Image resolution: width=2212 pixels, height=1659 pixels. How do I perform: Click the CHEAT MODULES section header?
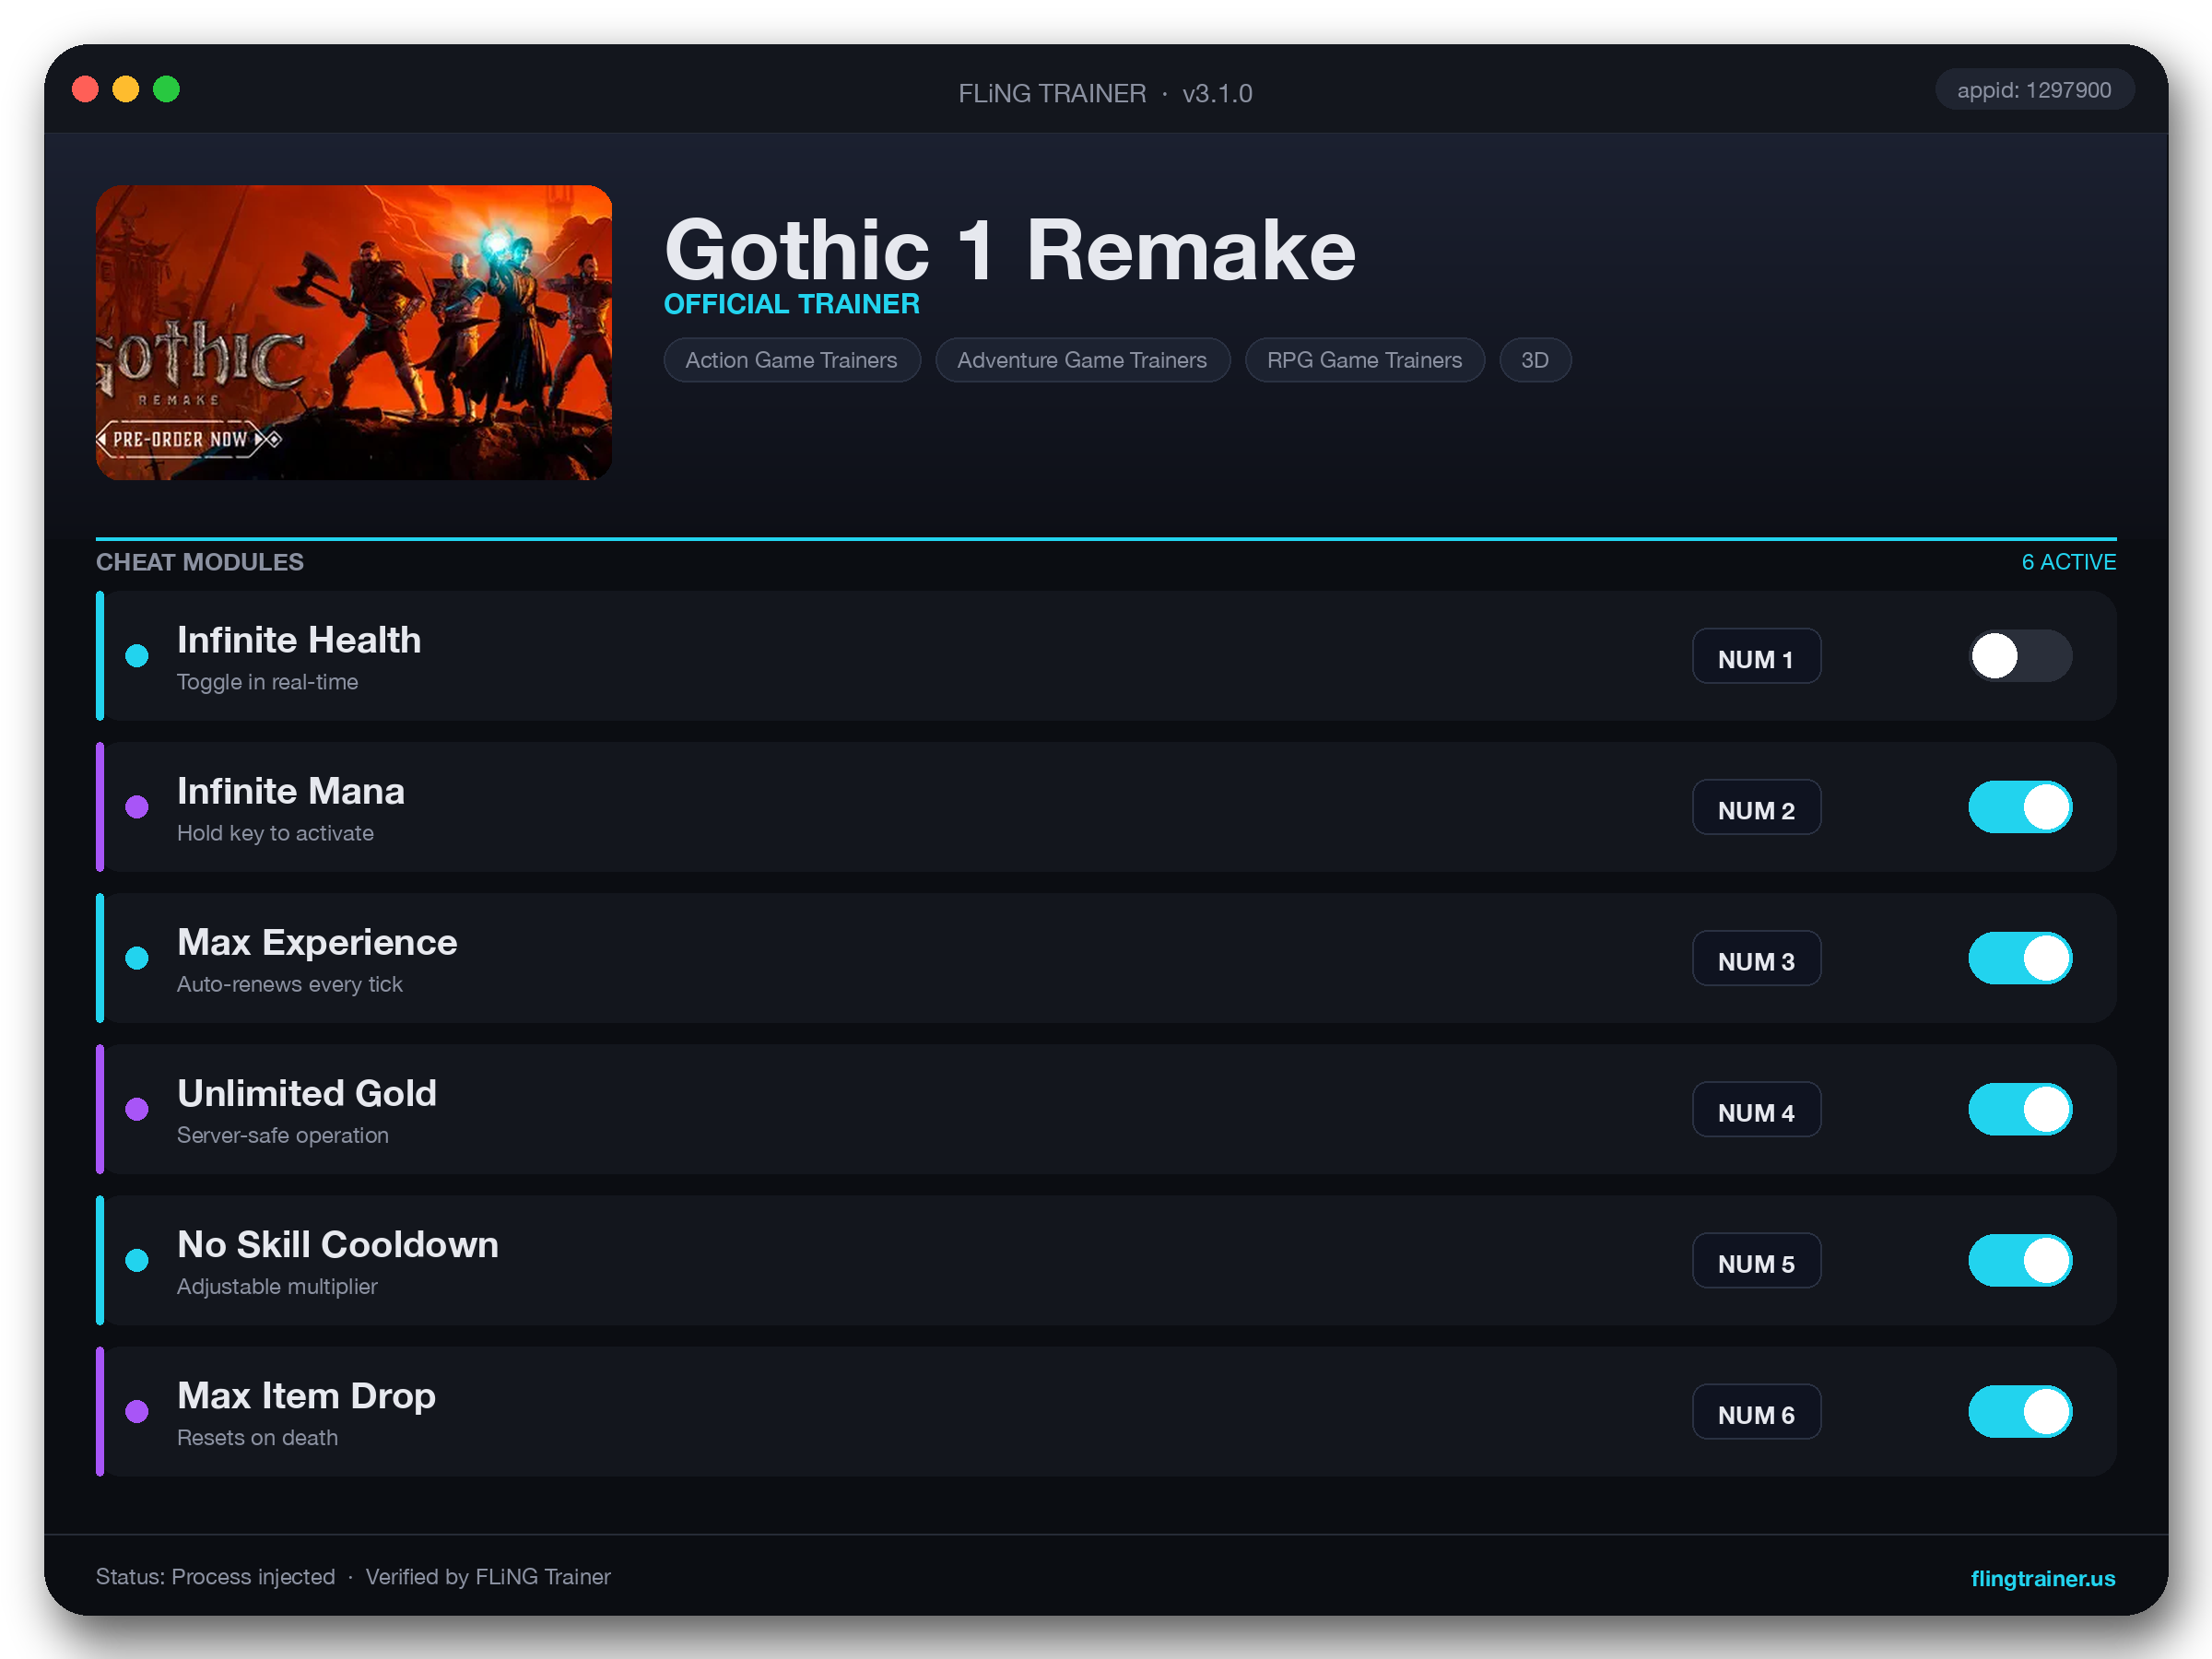coord(200,562)
